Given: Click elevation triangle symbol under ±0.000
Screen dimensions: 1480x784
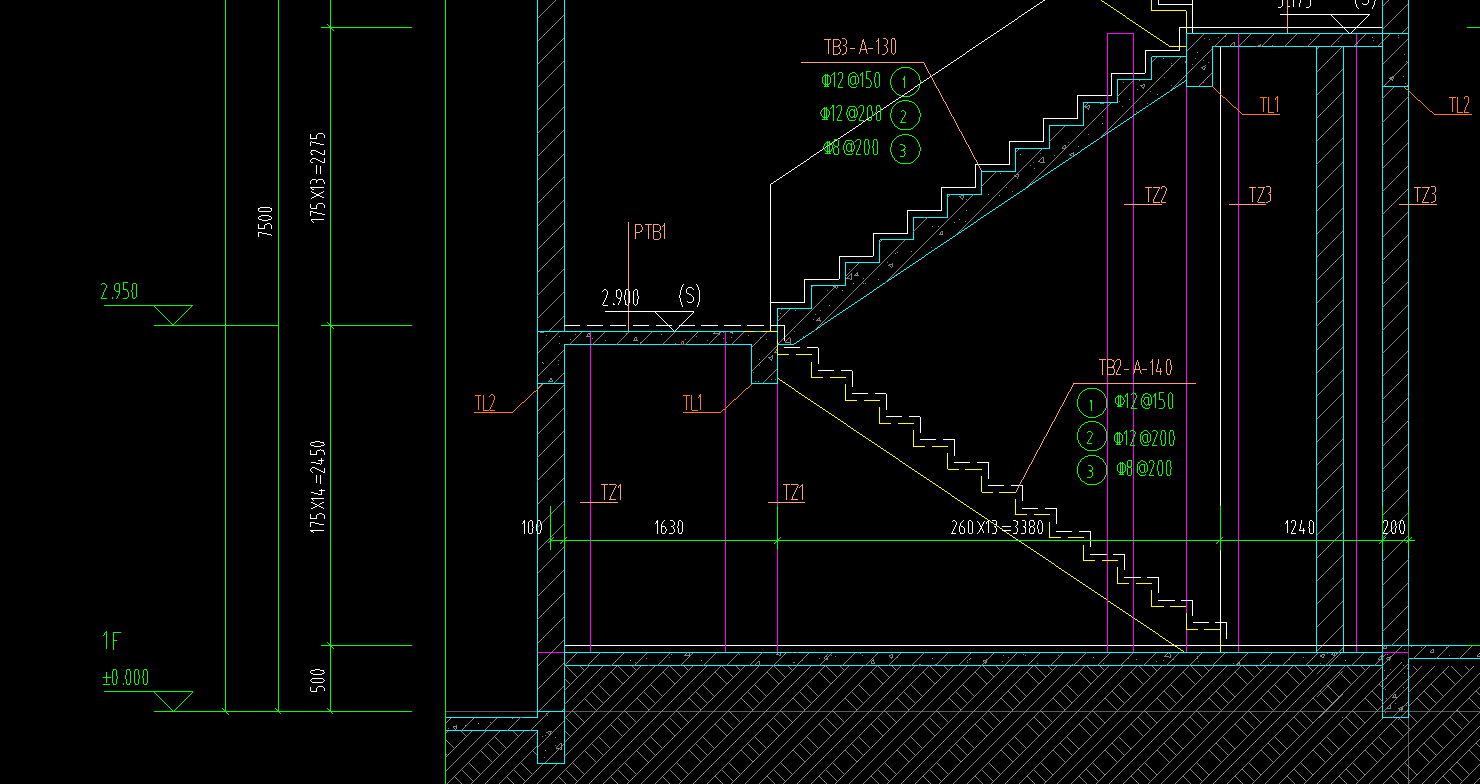Looking at the screenshot, I should click(174, 701).
